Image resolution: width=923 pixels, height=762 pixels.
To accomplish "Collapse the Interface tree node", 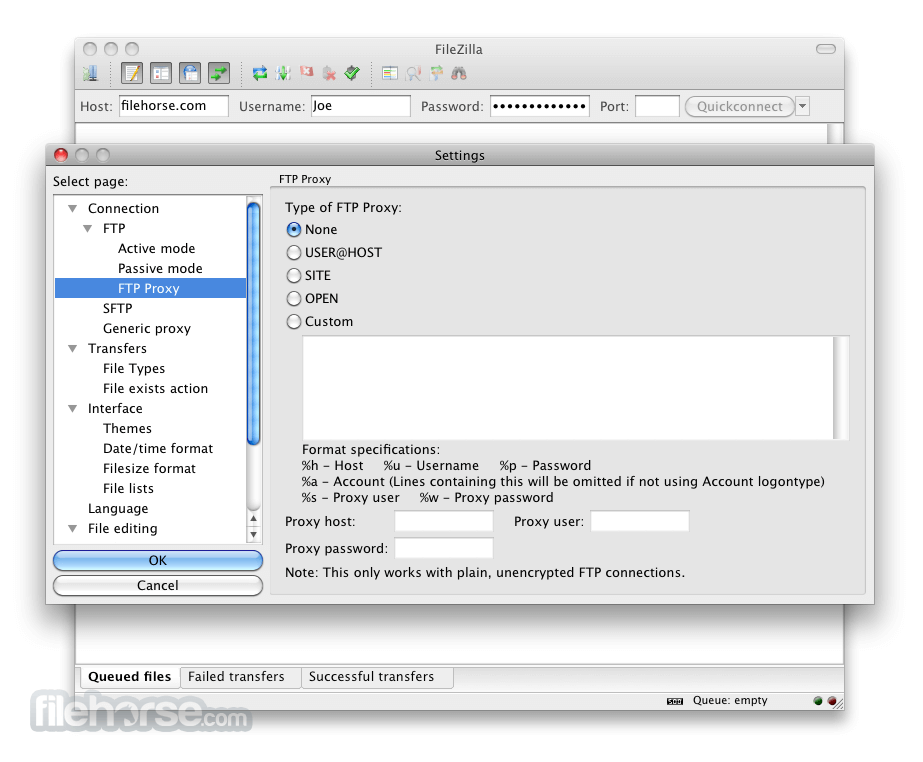I will 72,409.
